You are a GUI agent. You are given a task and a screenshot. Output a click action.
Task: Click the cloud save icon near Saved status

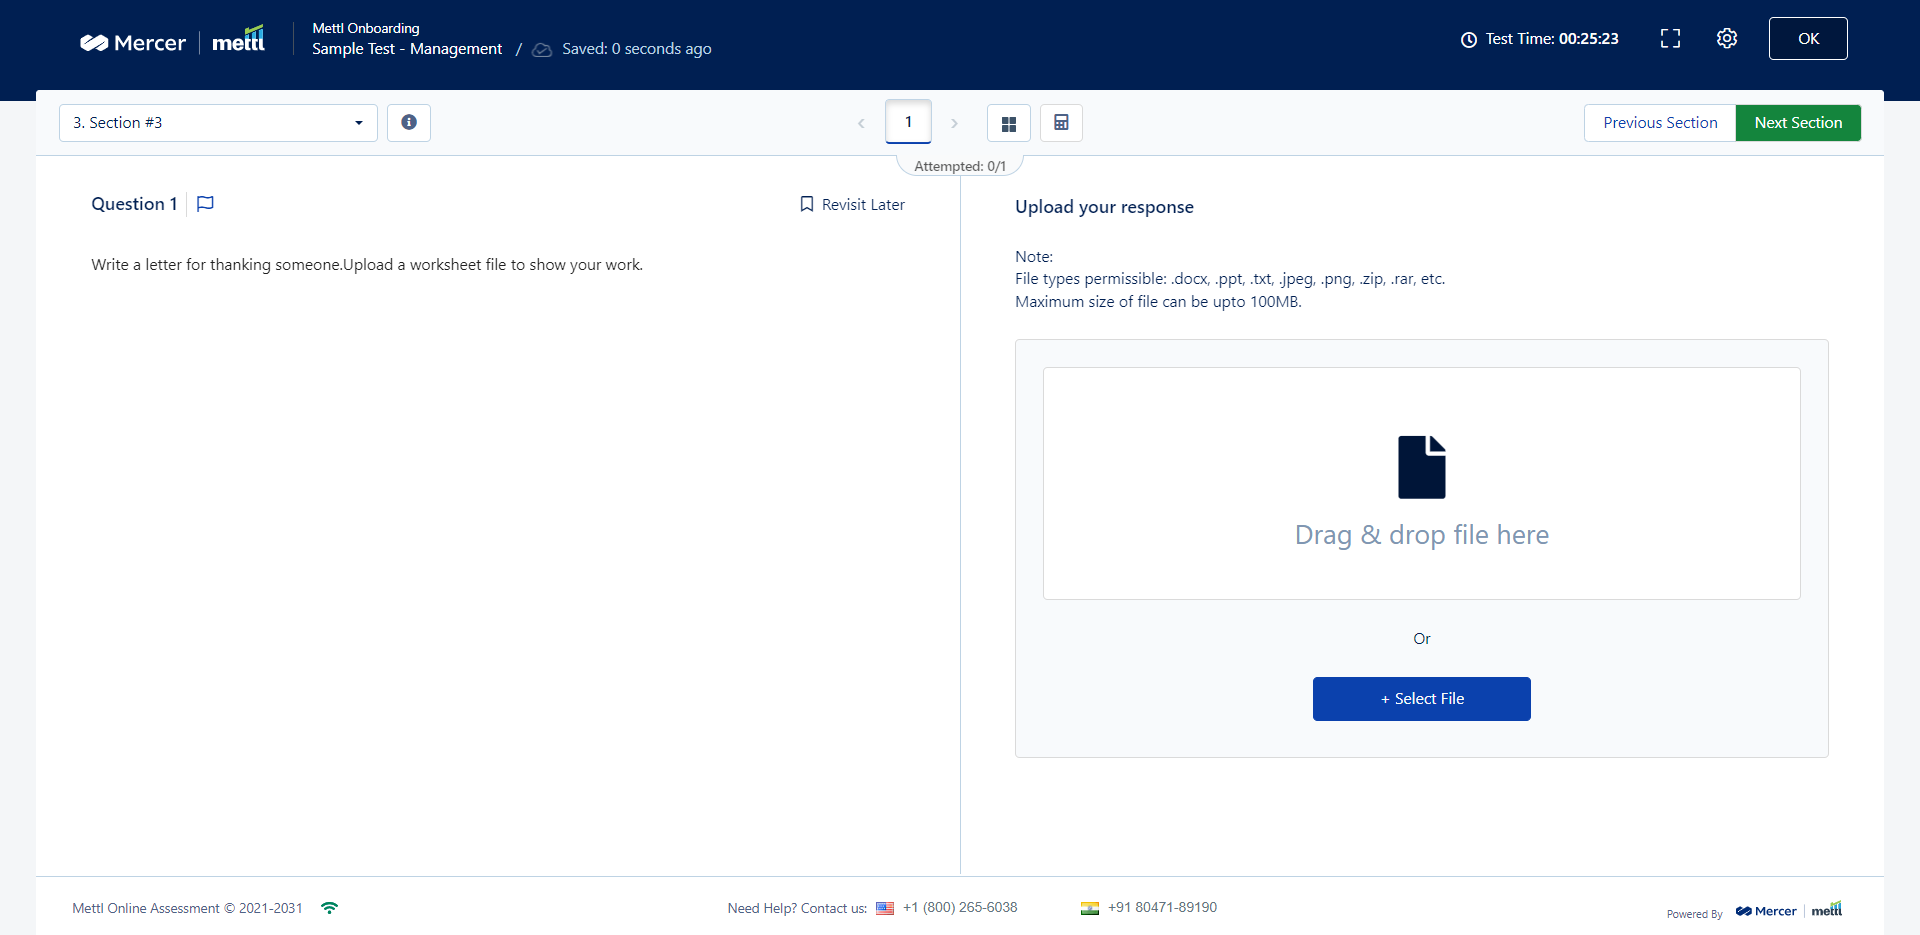pyautogui.click(x=542, y=49)
